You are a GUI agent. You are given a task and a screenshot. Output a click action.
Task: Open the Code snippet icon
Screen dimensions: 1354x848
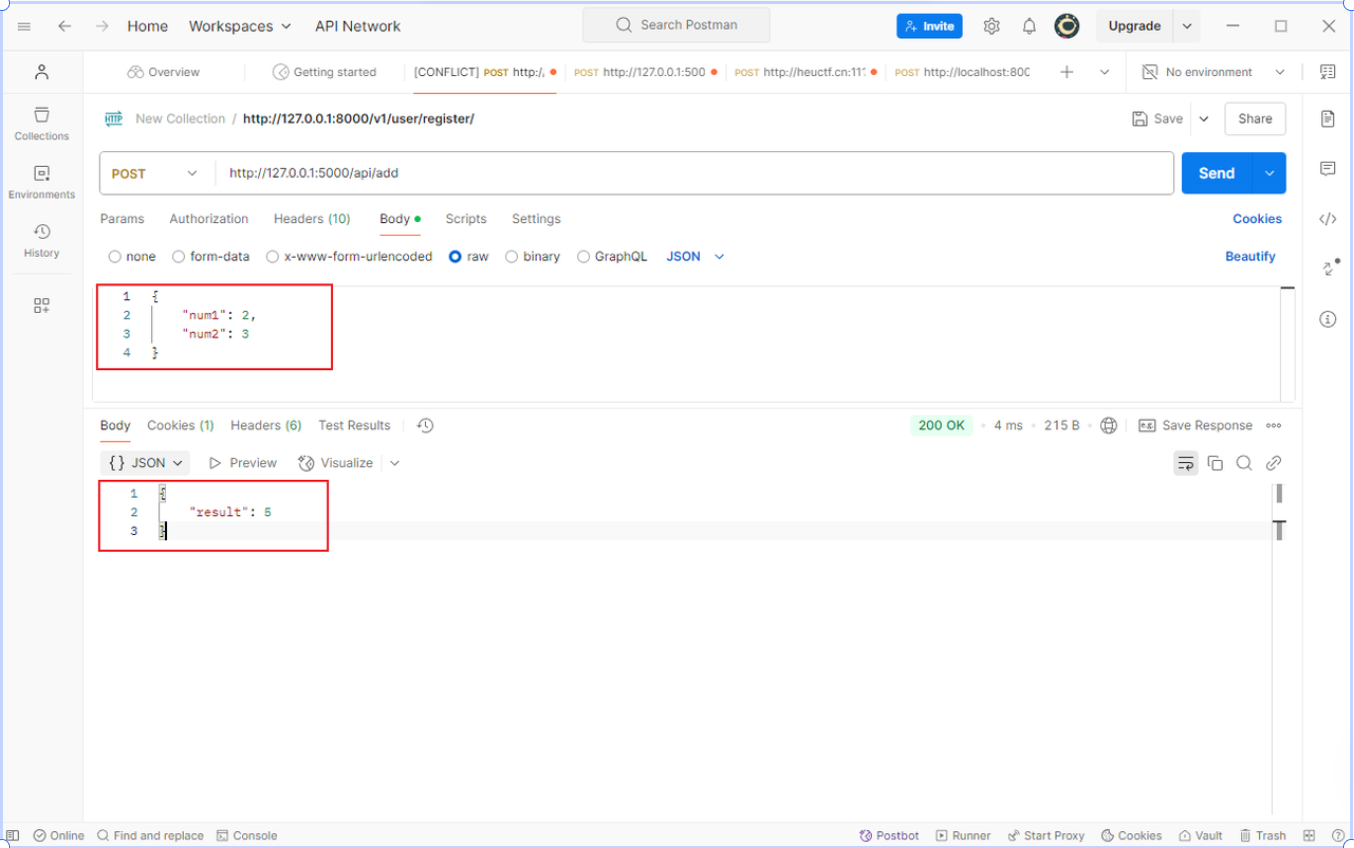(x=1327, y=219)
